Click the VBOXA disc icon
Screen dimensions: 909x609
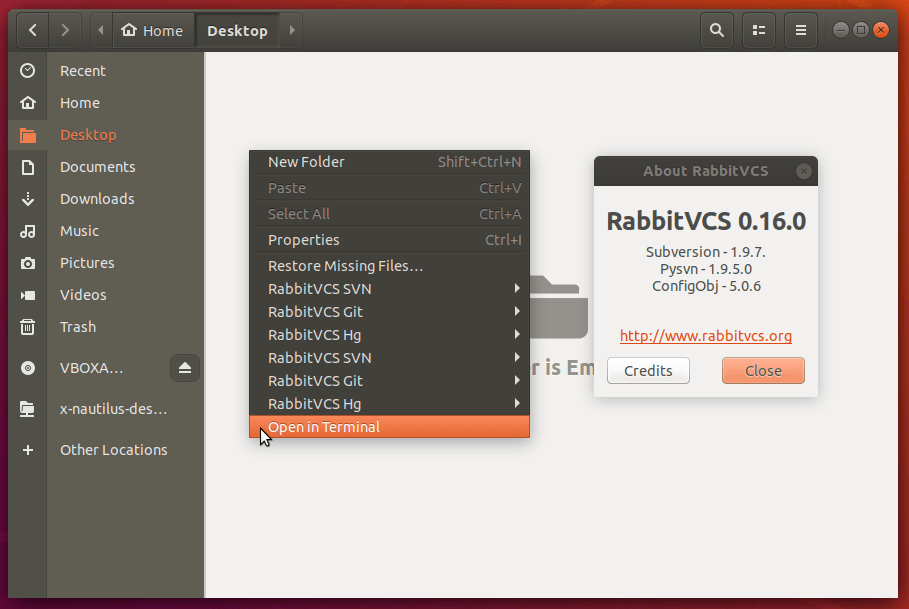click(x=27, y=369)
